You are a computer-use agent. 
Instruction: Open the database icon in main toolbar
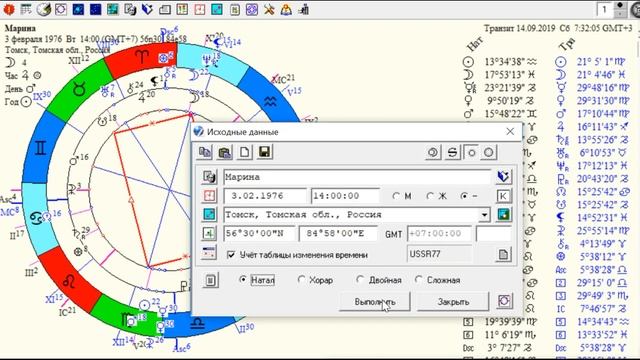tap(130, 9)
